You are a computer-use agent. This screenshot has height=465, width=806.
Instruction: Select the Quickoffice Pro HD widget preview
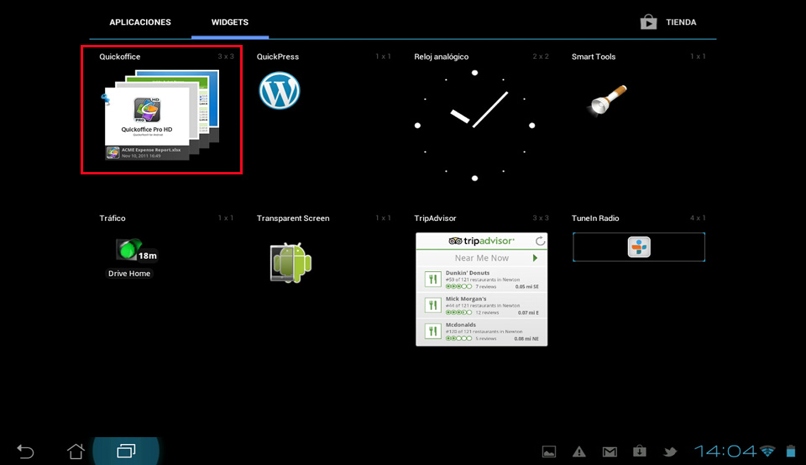tap(162, 114)
